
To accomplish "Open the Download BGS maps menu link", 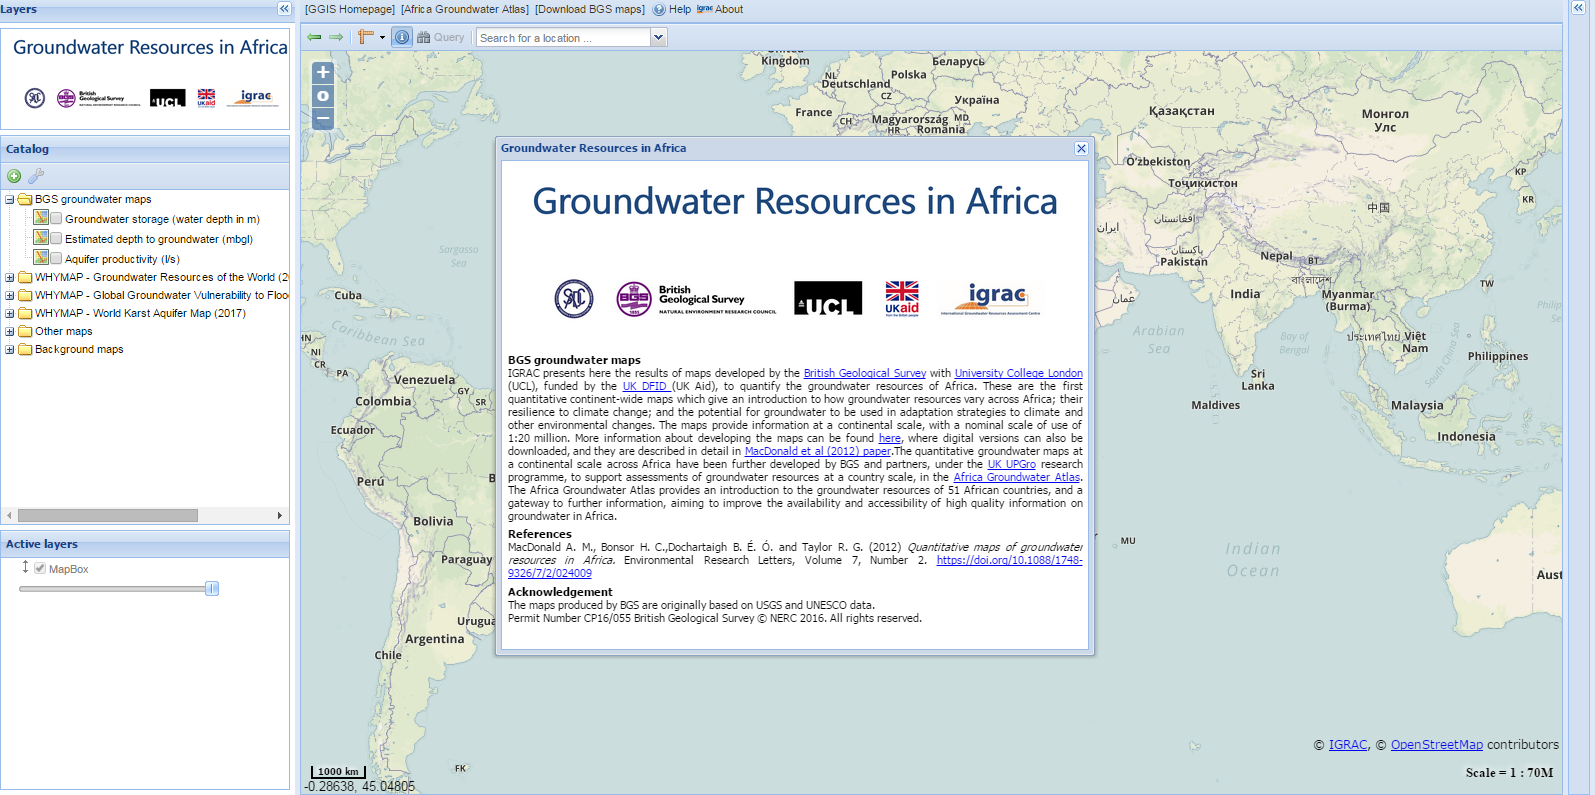I will (590, 9).
